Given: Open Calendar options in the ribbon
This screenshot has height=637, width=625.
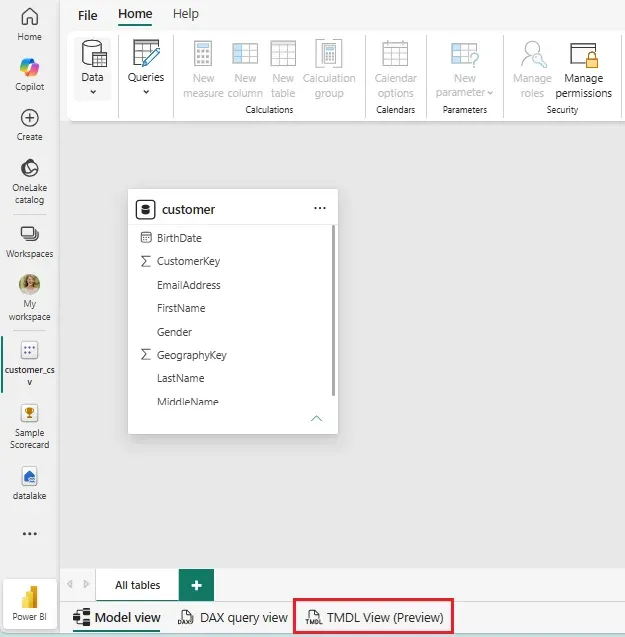Looking at the screenshot, I should point(395,69).
